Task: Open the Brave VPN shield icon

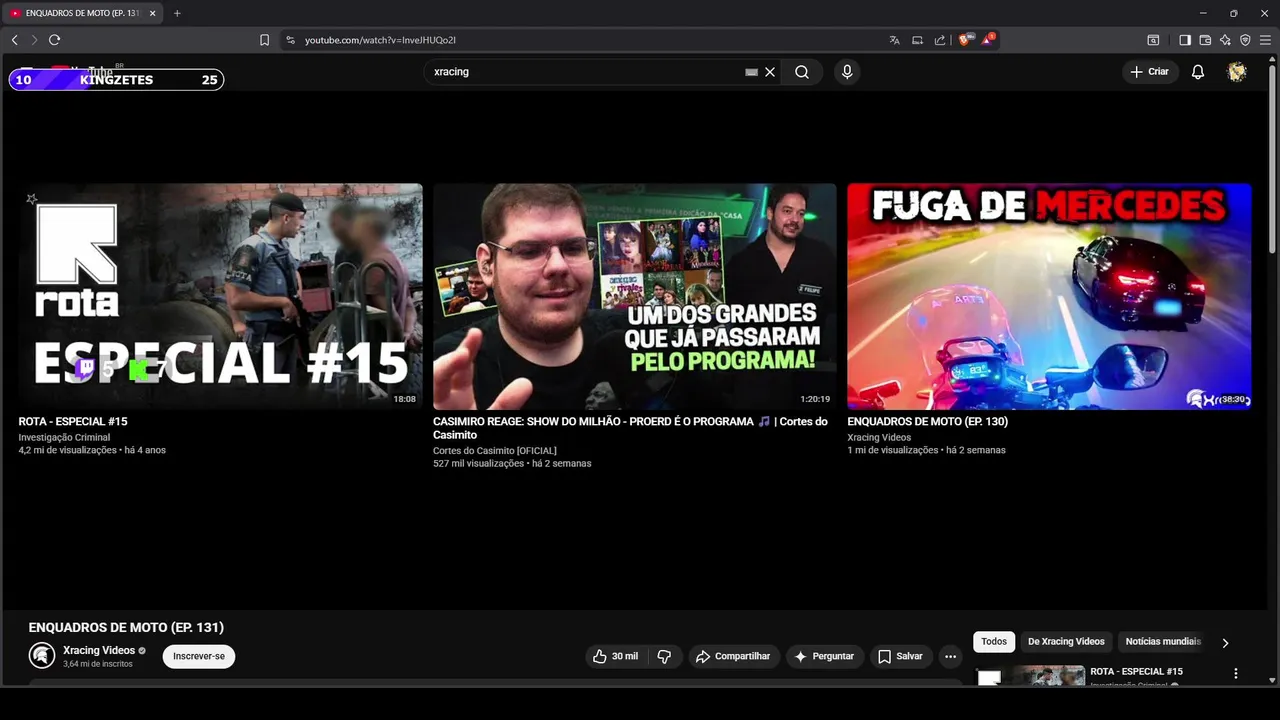Action: 1245,40
